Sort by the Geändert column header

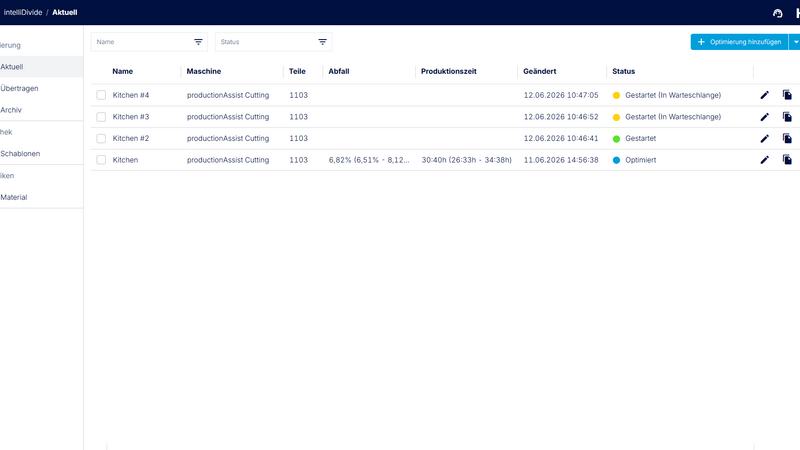click(539, 71)
